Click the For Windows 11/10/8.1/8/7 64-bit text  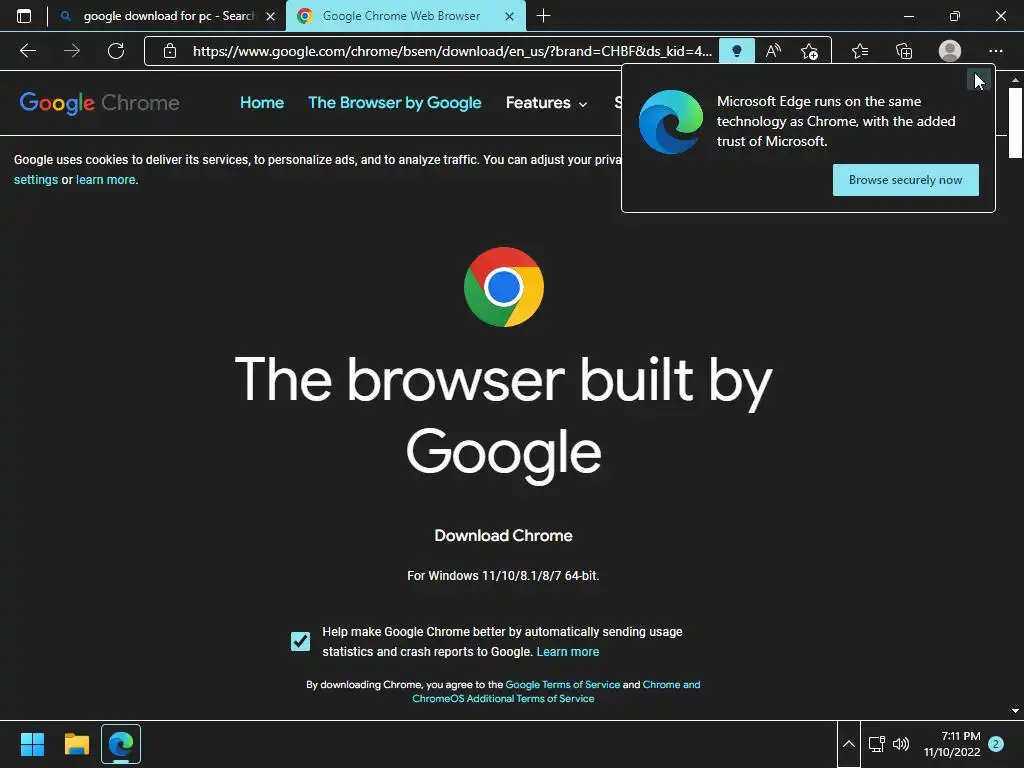pos(504,575)
